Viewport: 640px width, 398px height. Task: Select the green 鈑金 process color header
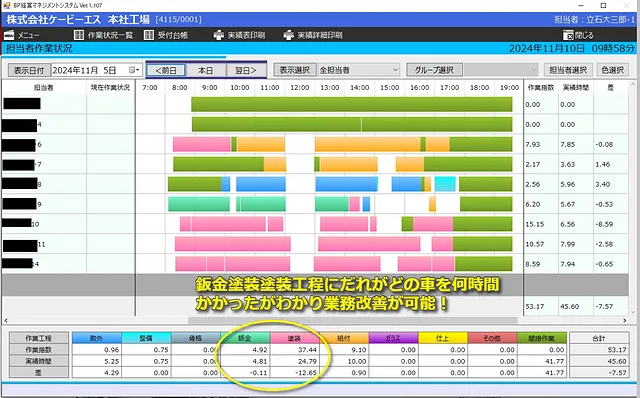click(245, 338)
